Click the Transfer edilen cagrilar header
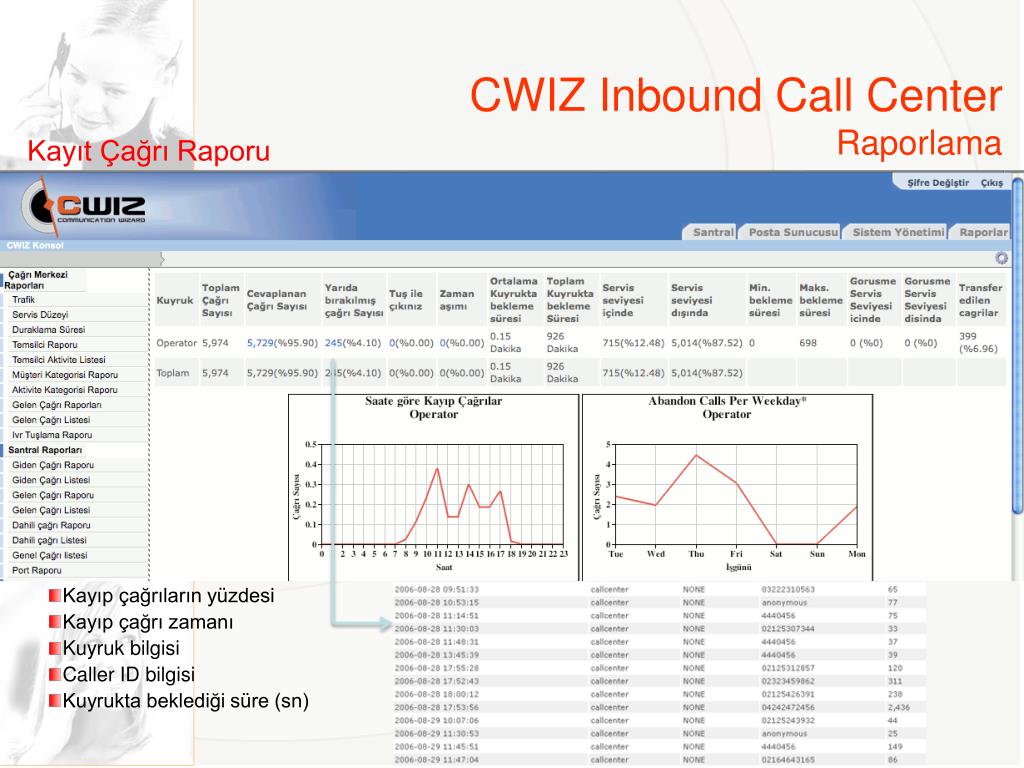The image size is (1024, 768). coord(980,300)
